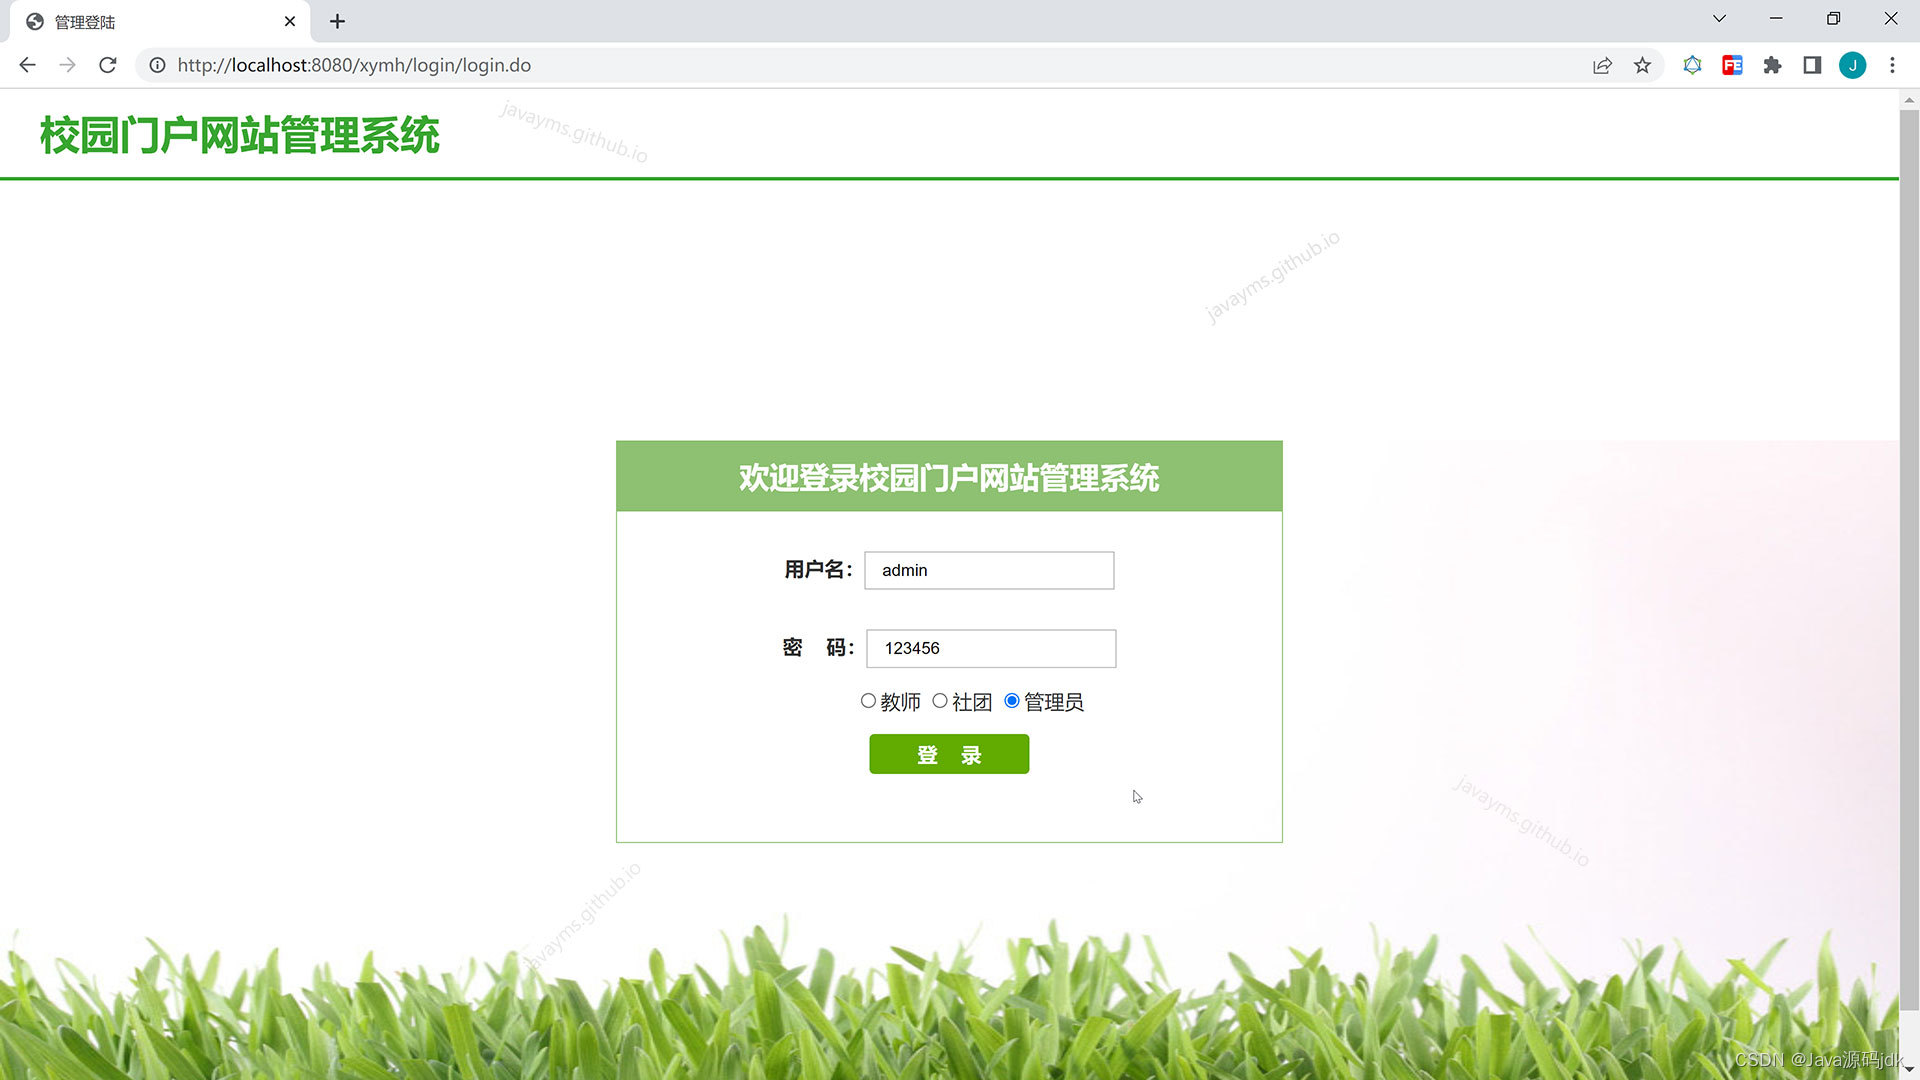Toggle the browser side panel icon

pos(1812,65)
